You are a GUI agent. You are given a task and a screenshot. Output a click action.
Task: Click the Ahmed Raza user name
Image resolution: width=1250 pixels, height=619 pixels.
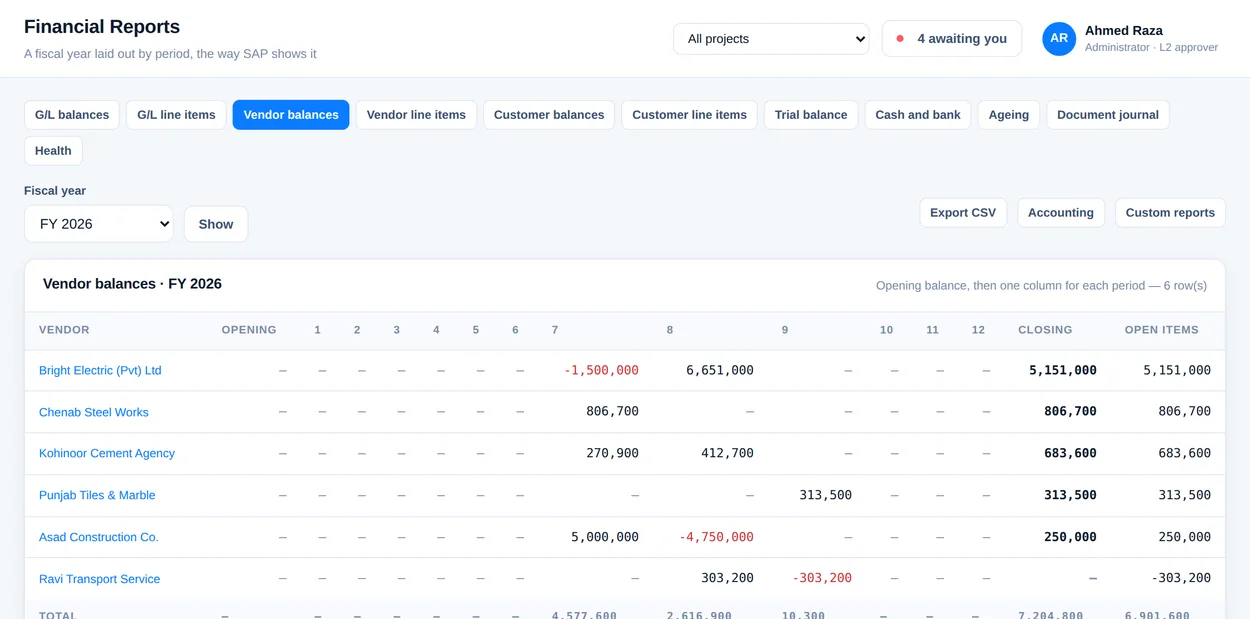click(x=1124, y=31)
